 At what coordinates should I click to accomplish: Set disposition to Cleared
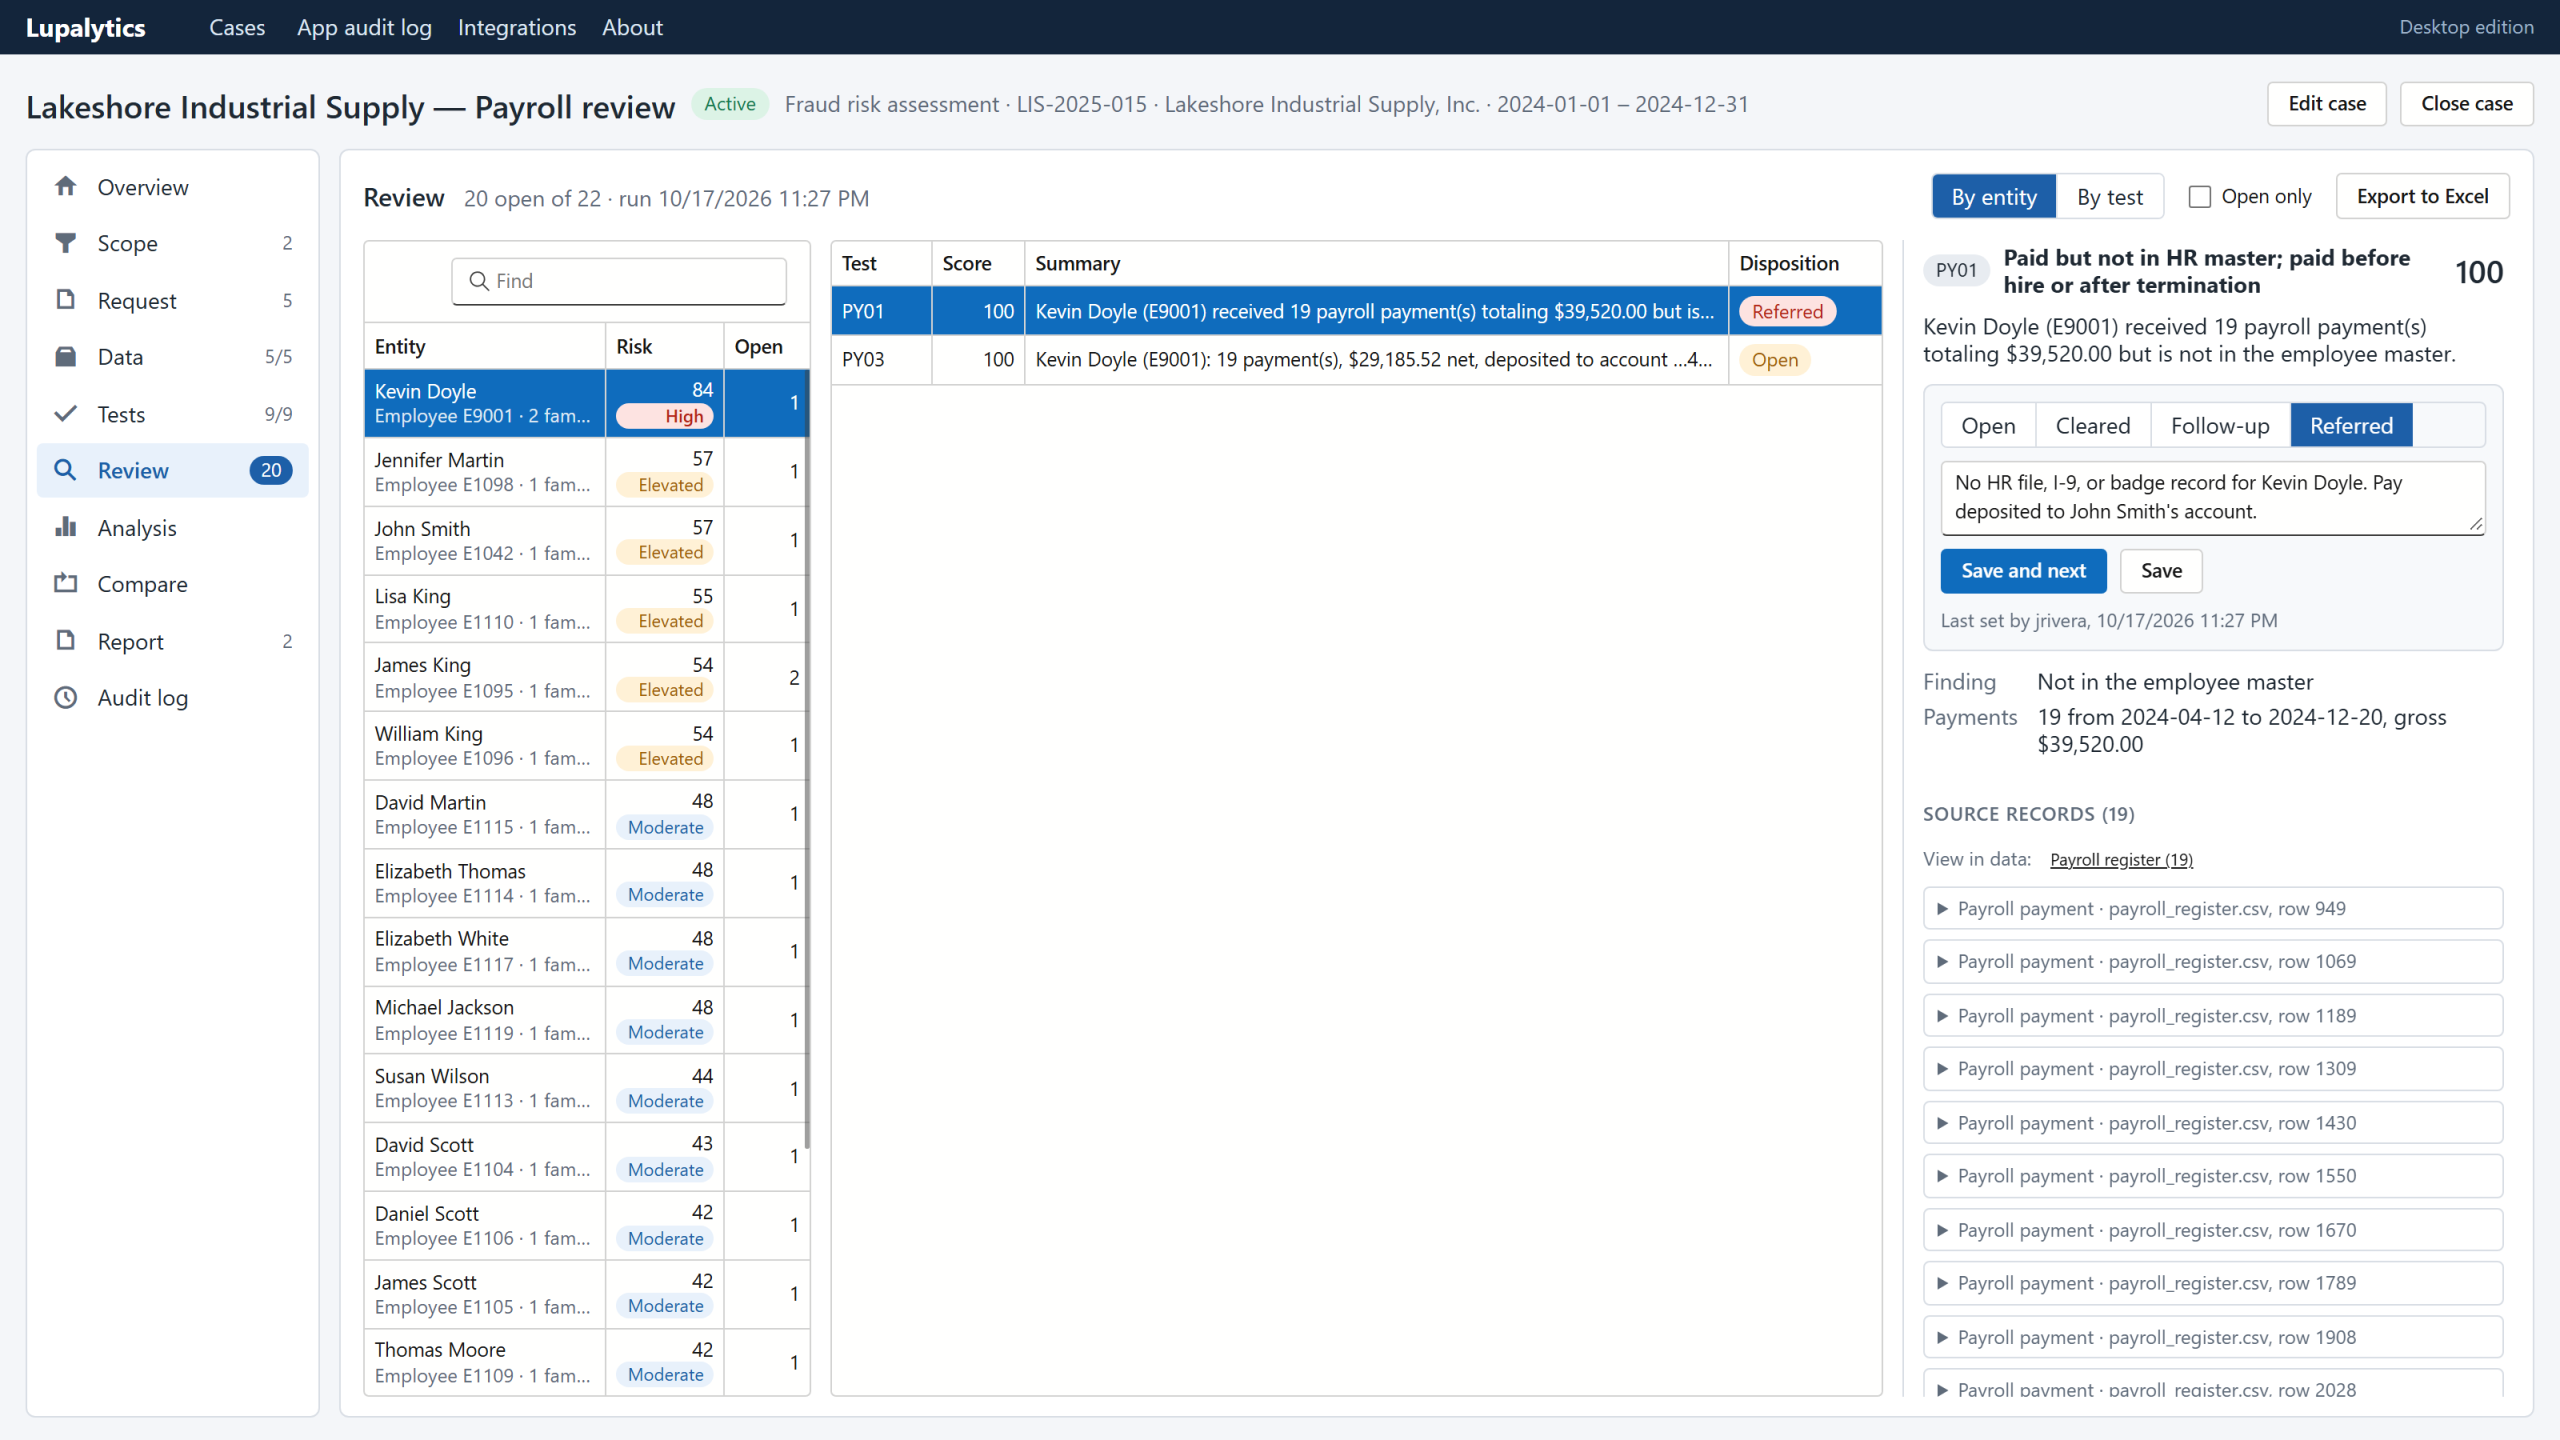click(x=2092, y=426)
